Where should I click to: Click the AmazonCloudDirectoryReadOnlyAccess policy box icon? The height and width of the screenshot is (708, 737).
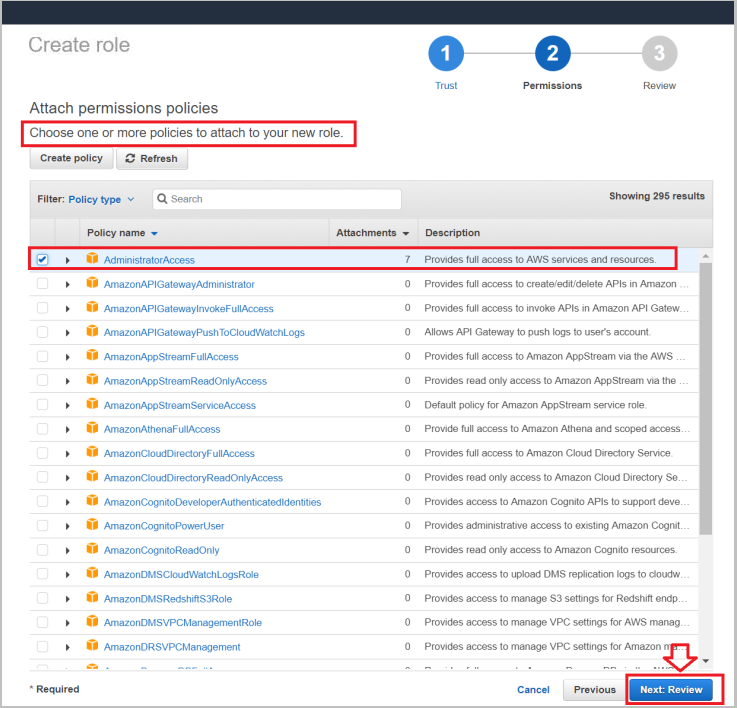click(x=92, y=476)
